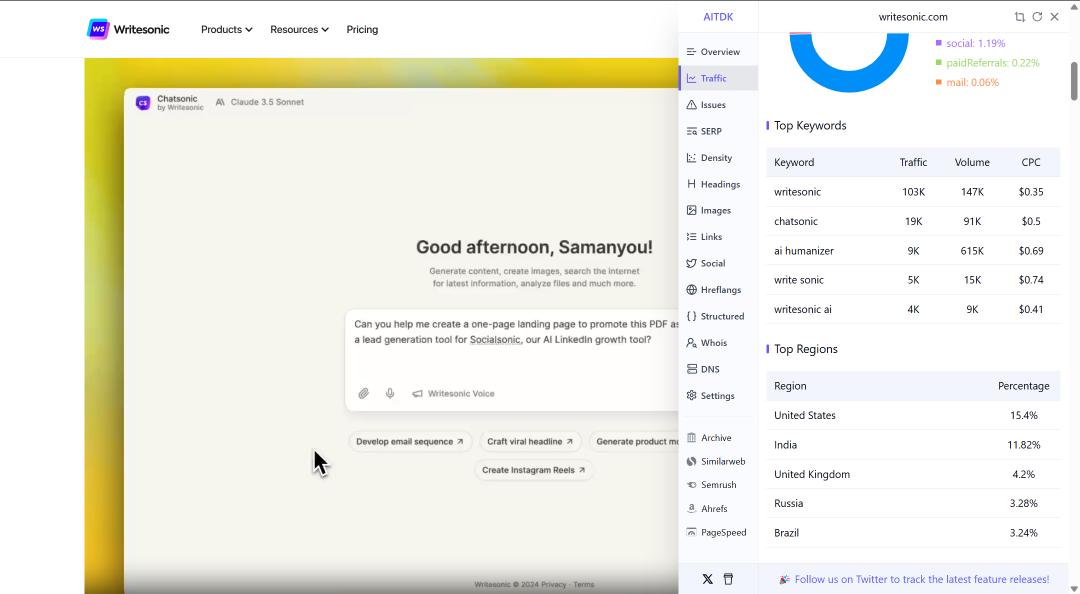Click the Social bird icon

coord(692,263)
